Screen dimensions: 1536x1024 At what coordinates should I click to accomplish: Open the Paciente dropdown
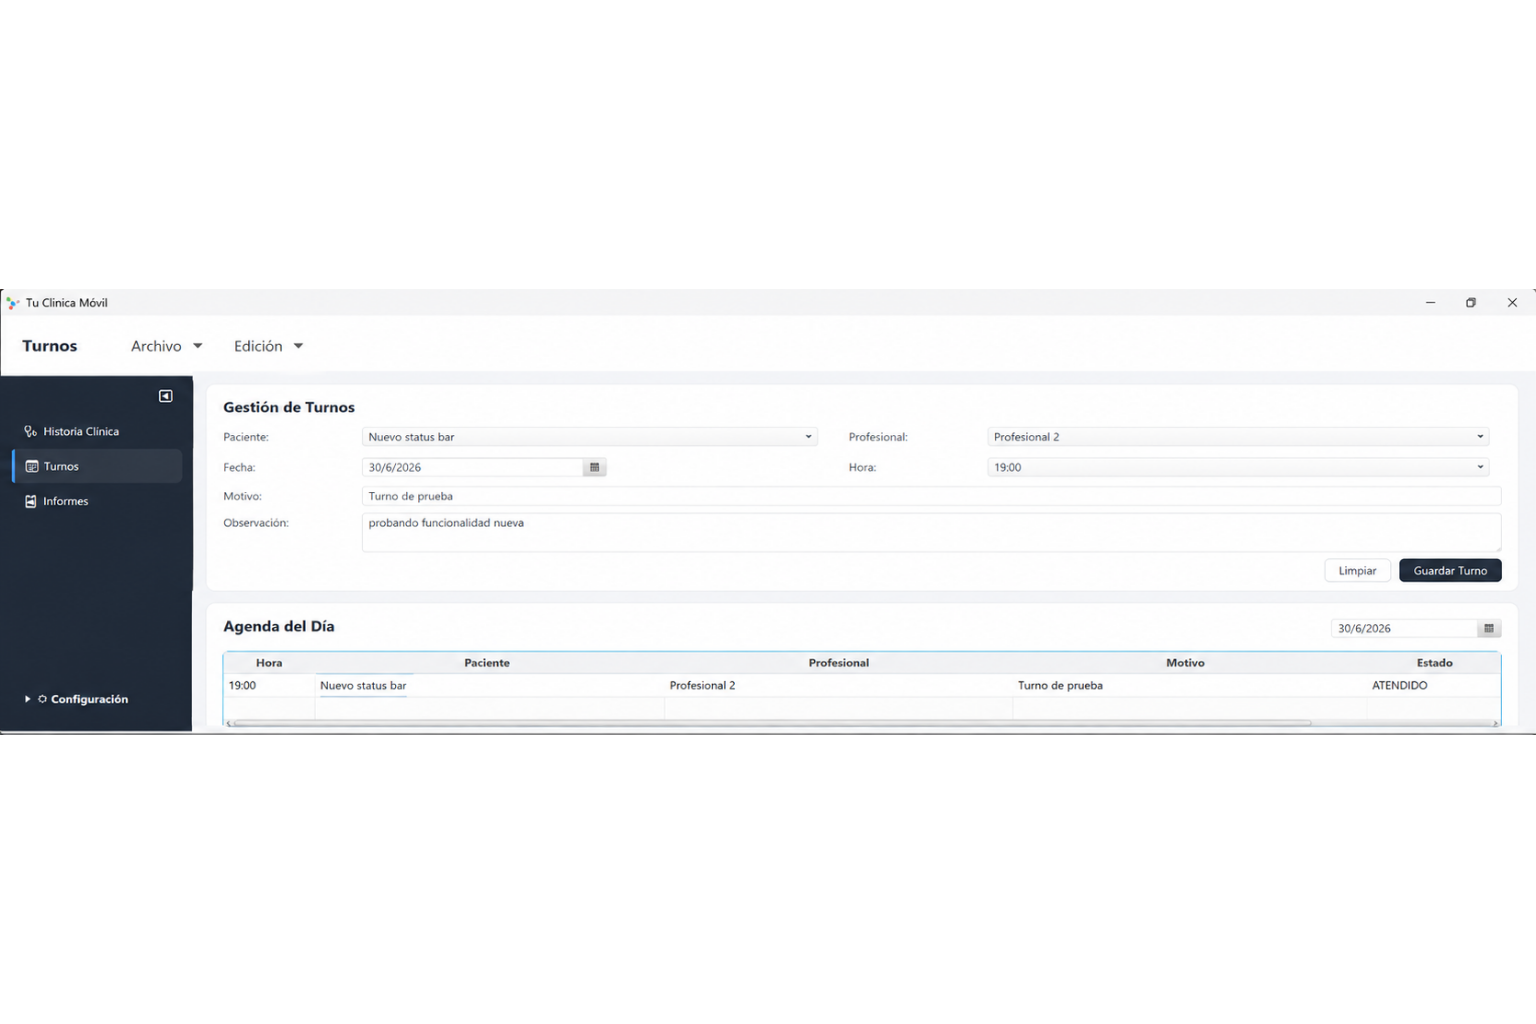589,437
